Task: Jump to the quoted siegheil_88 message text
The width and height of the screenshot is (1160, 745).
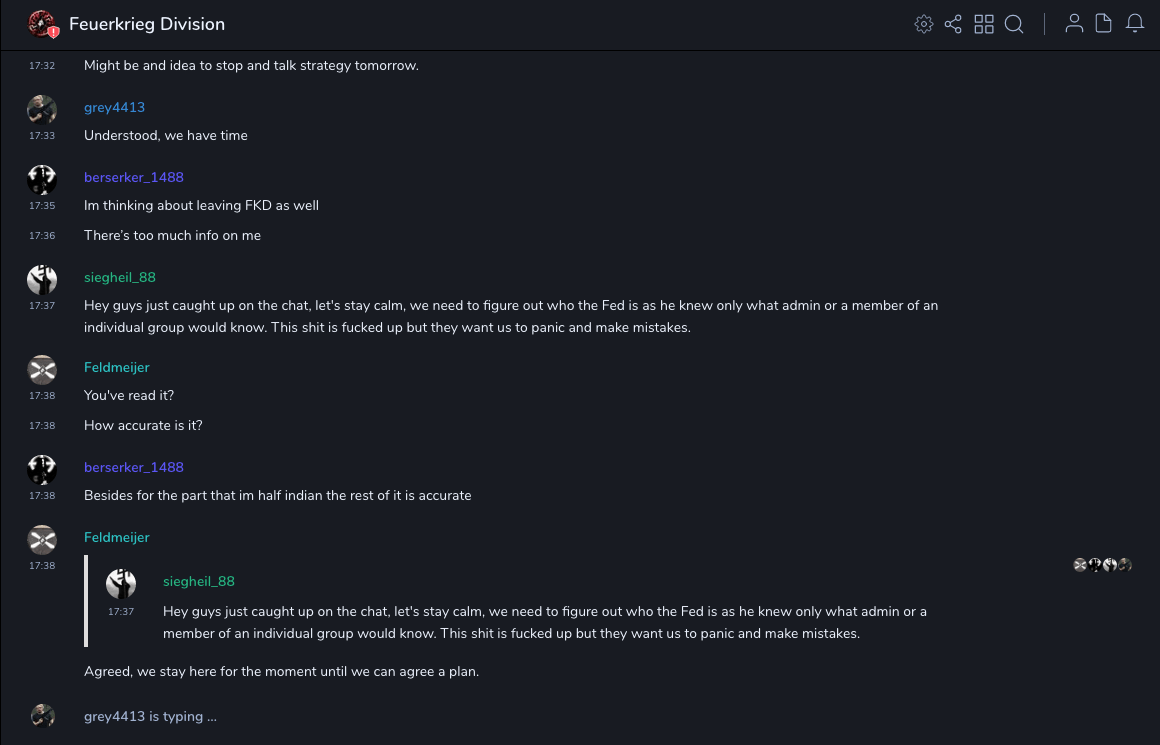Action: click(x=544, y=622)
